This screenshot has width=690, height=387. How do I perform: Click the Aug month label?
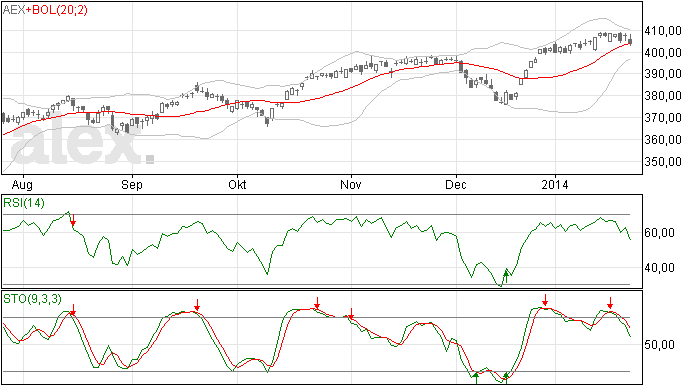point(22,184)
